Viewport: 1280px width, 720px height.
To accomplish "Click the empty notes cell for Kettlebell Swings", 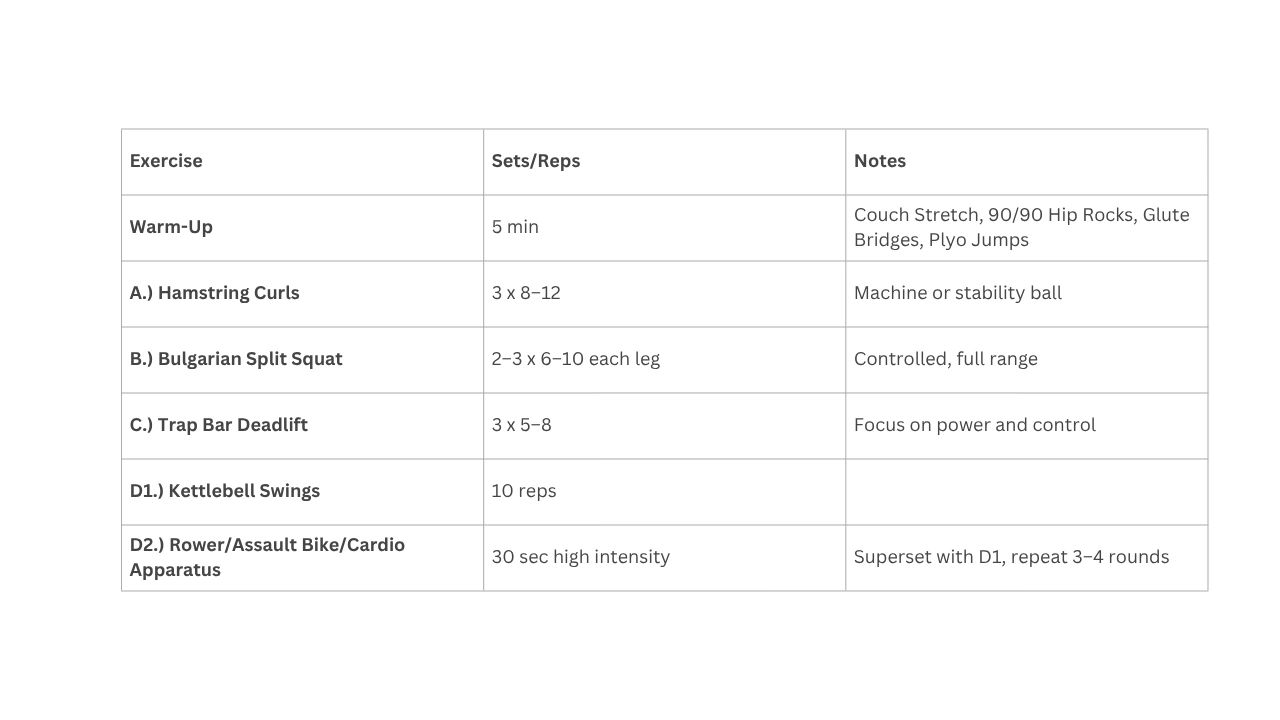I will [x=1026, y=491].
